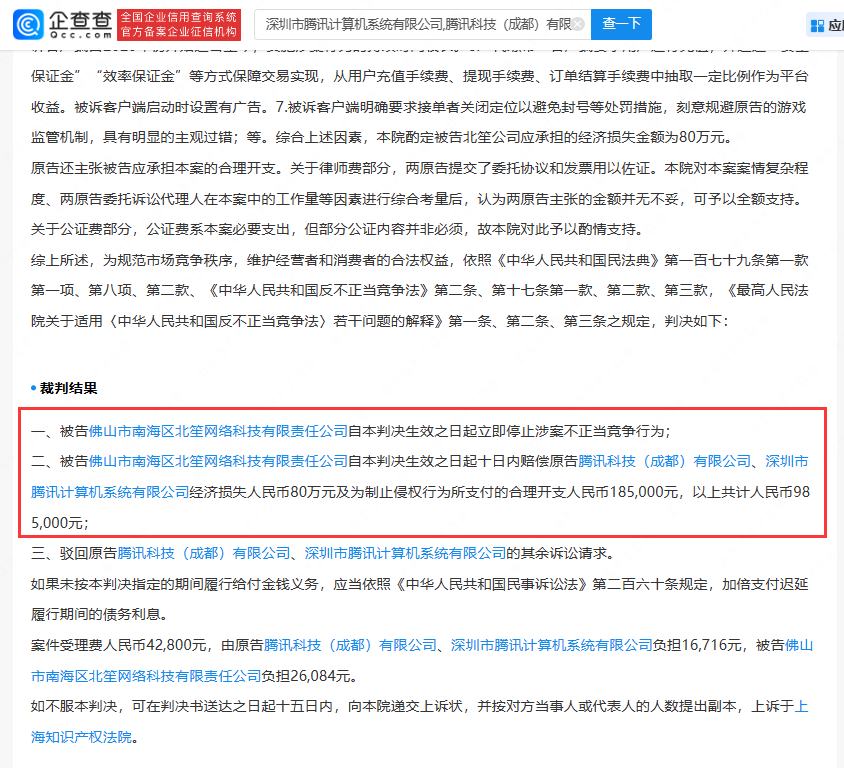This screenshot has width=844, height=768.
Task: Open the 应用 grid icon in the header
Action: (817, 25)
